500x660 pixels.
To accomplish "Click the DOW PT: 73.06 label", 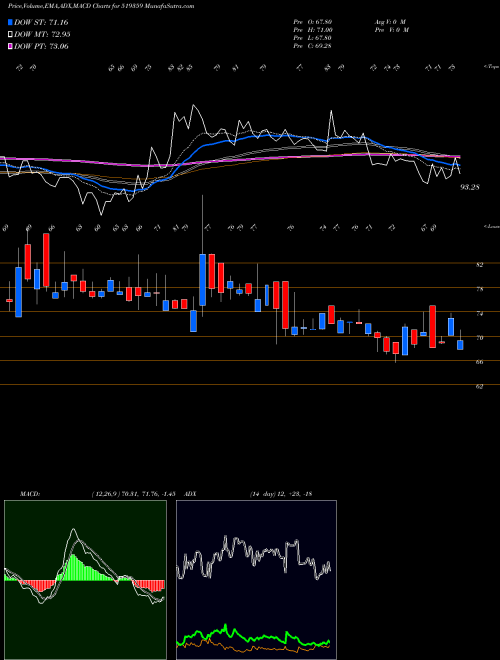I will click(41, 46).
